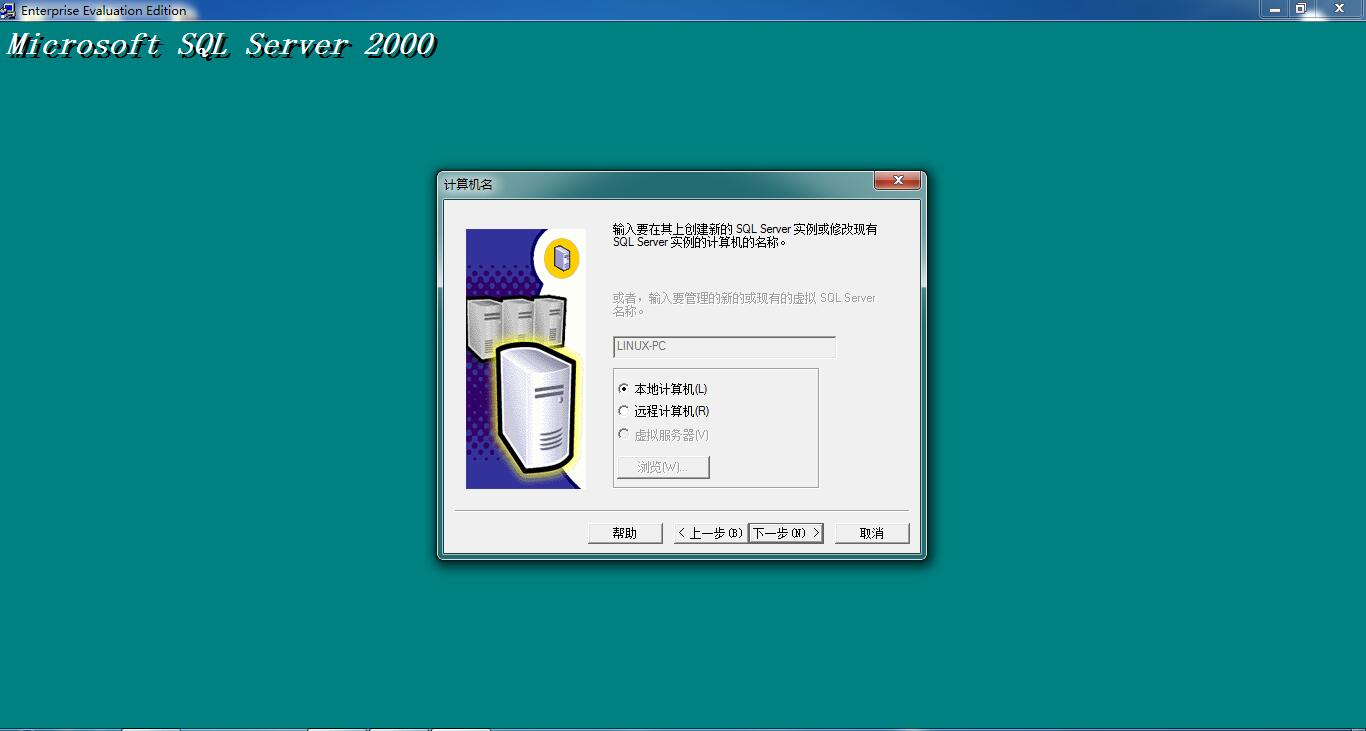The width and height of the screenshot is (1366, 731).
Task: Click the setup icon in the Enterprise Evaluation Edition title bar
Action: (x=8, y=10)
